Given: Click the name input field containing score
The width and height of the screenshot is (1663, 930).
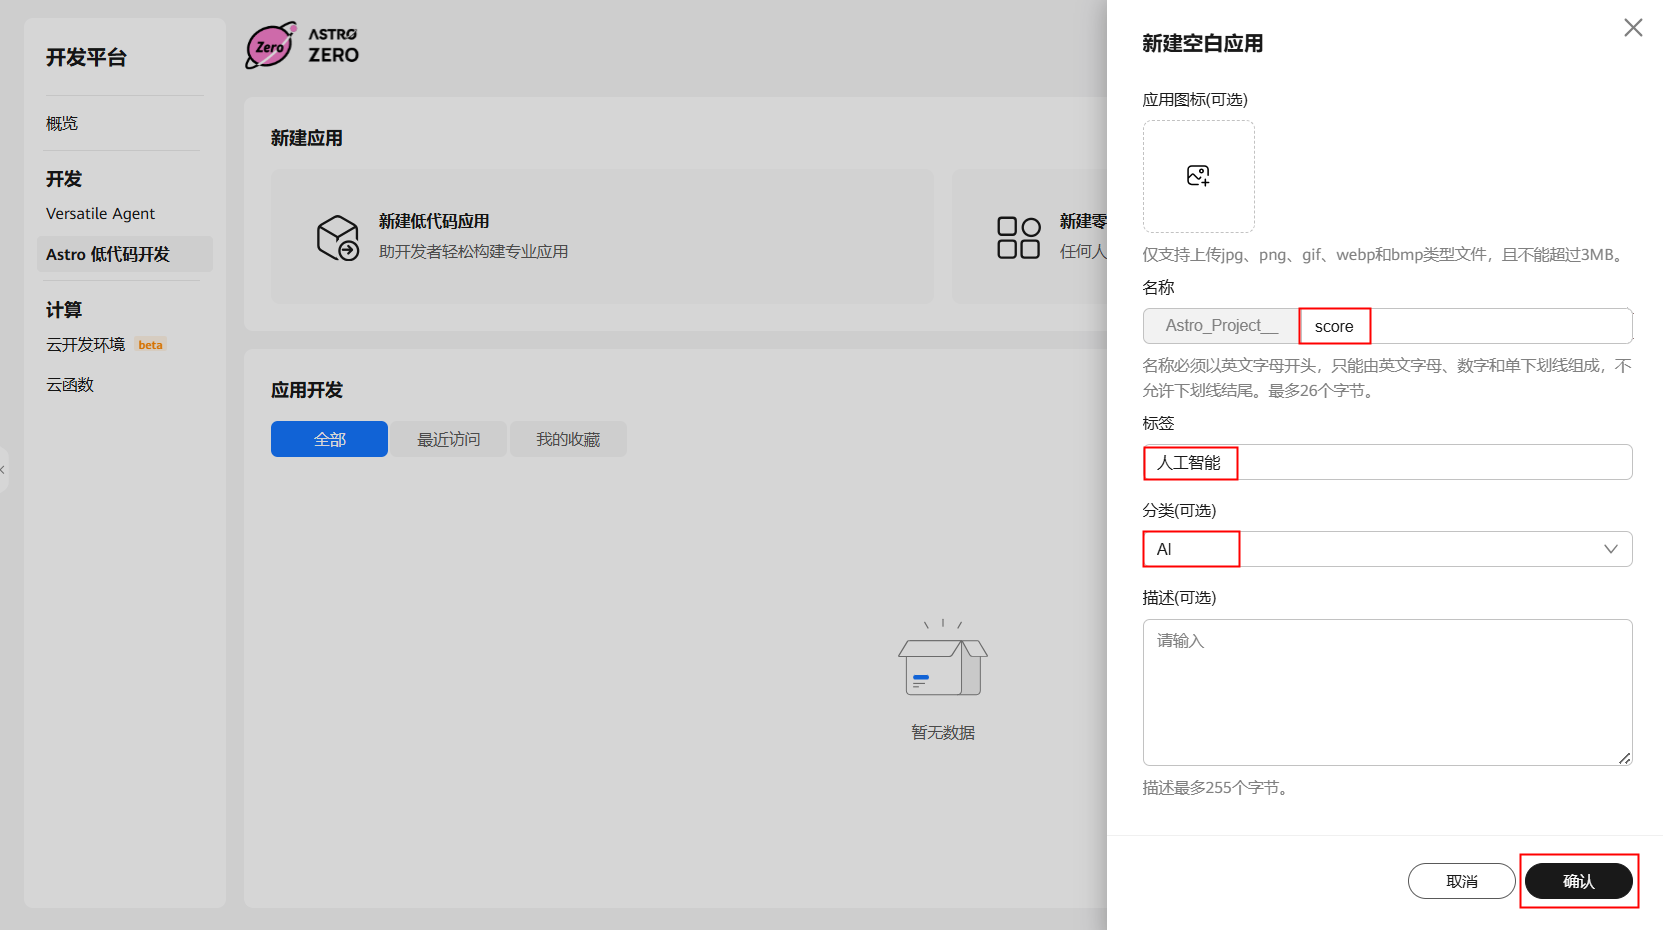Looking at the screenshot, I should tap(1465, 326).
